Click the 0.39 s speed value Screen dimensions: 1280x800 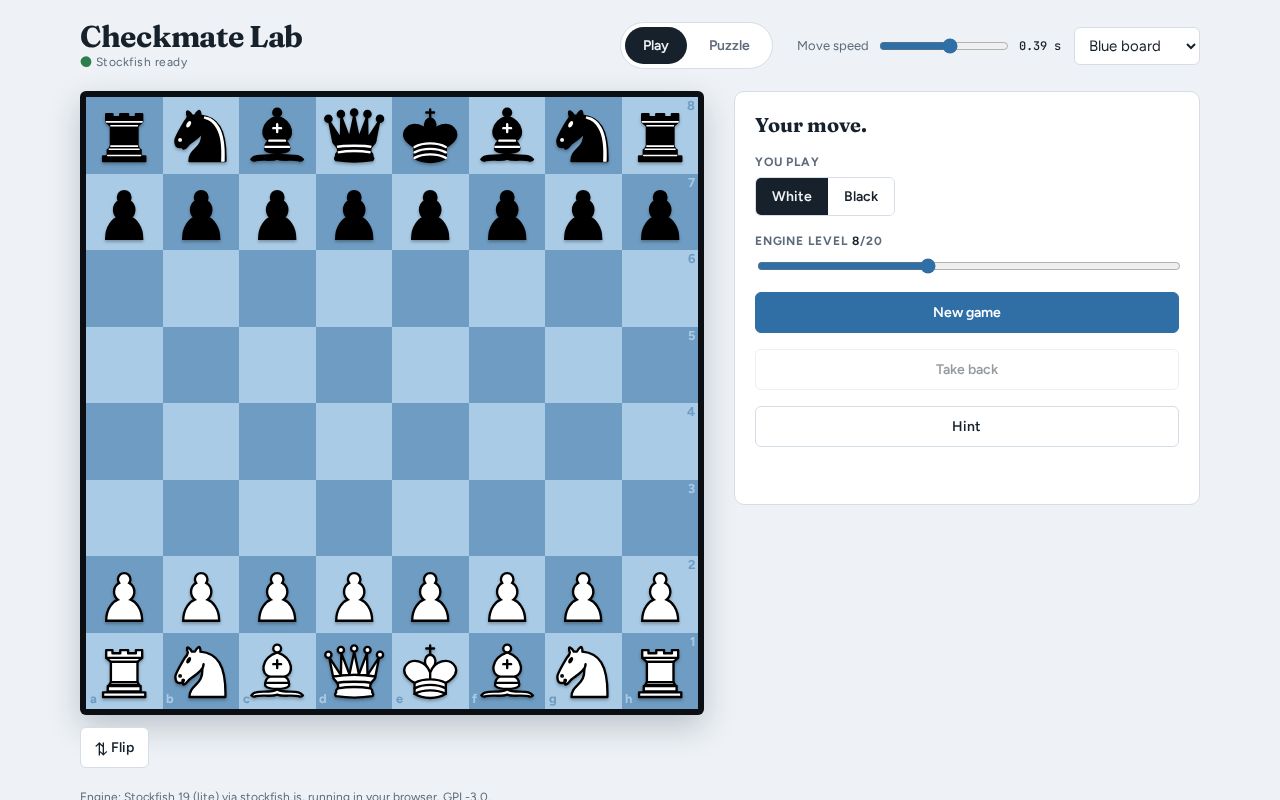pos(1040,46)
